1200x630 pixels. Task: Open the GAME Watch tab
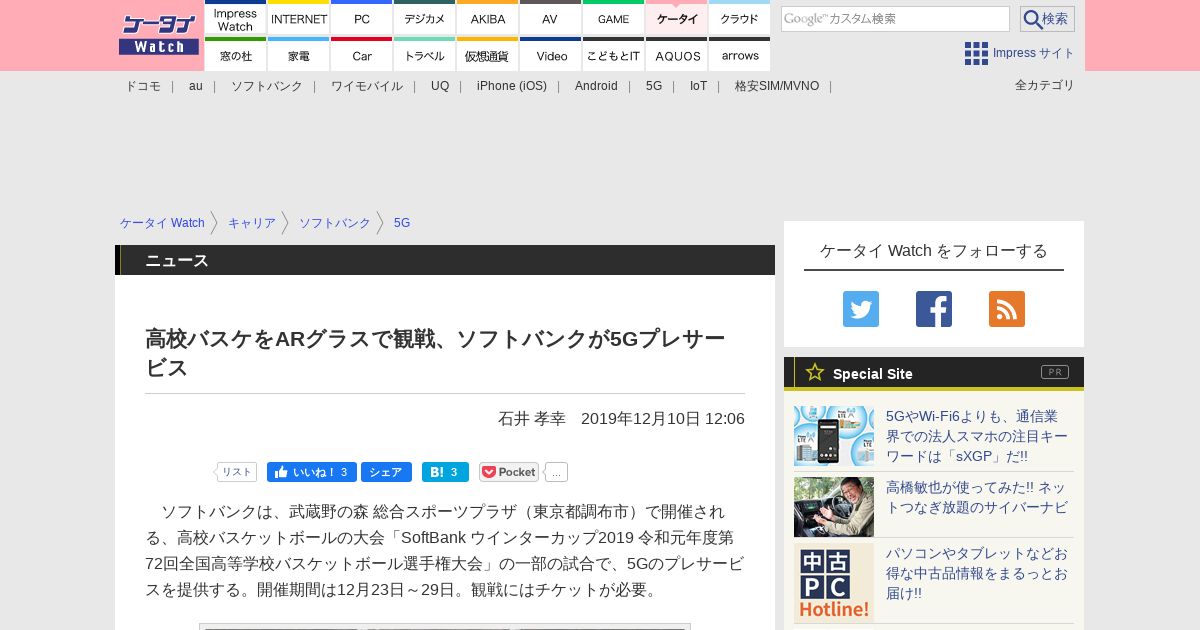point(614,19)
